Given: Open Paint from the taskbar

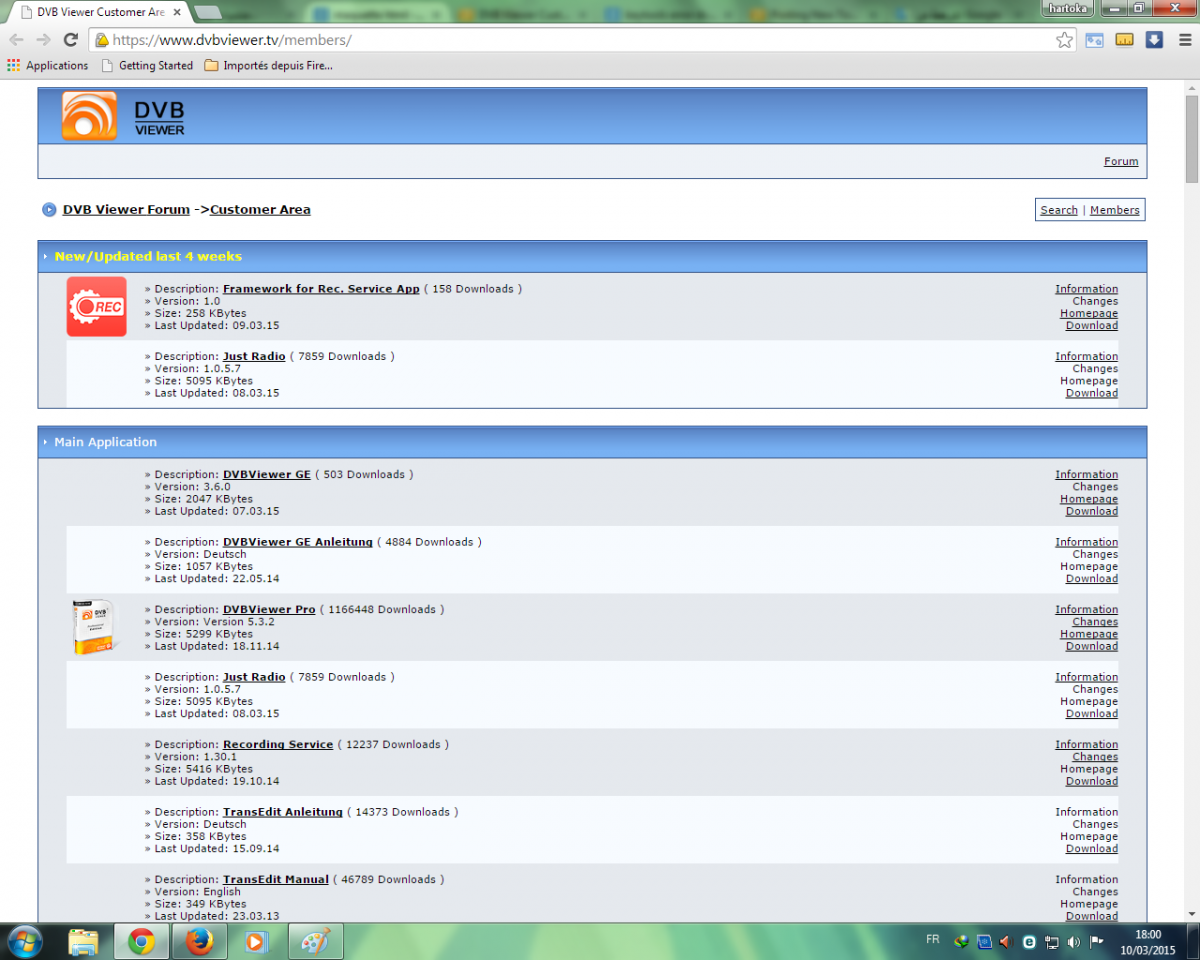Looking at the screenshot, I should point(314,941).
